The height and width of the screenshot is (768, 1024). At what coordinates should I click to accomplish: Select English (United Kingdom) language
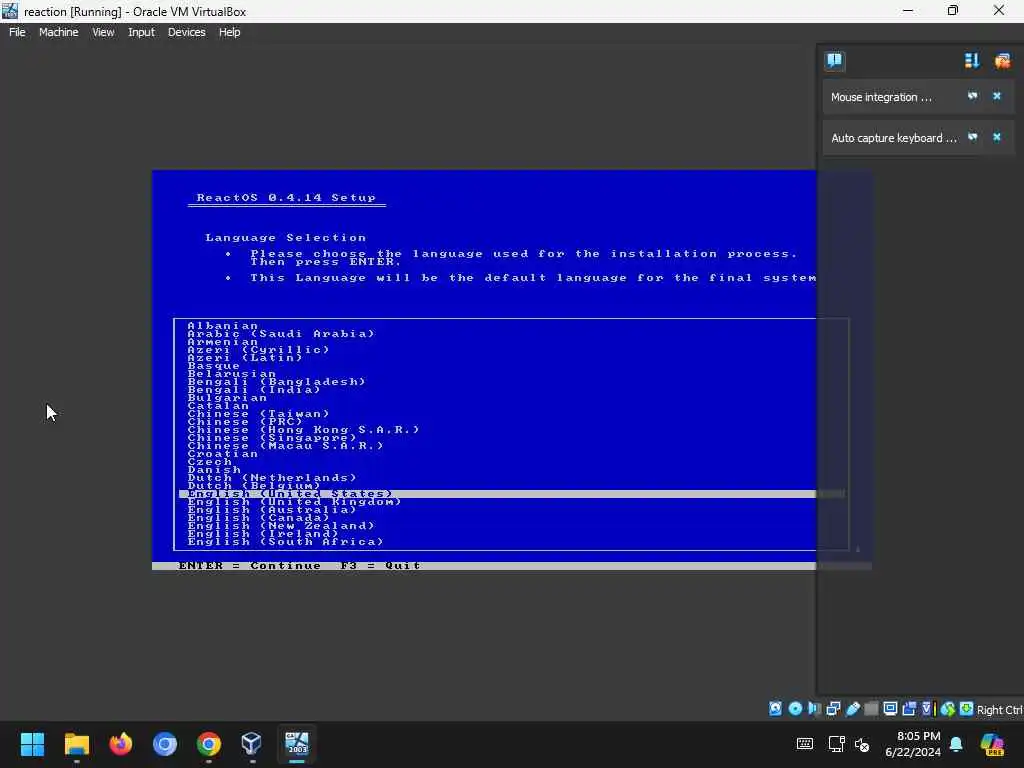pos(294,502)
